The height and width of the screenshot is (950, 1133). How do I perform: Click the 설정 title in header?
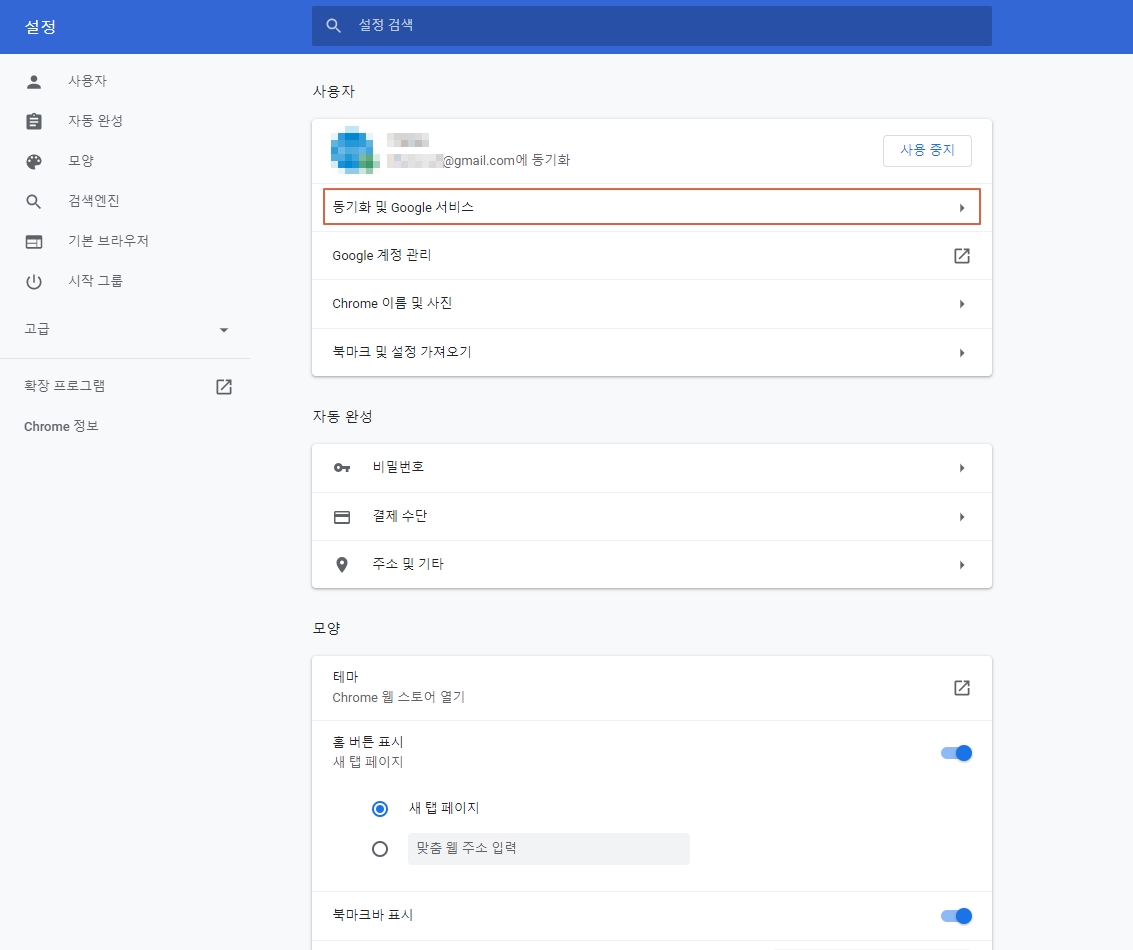[40, 27]
